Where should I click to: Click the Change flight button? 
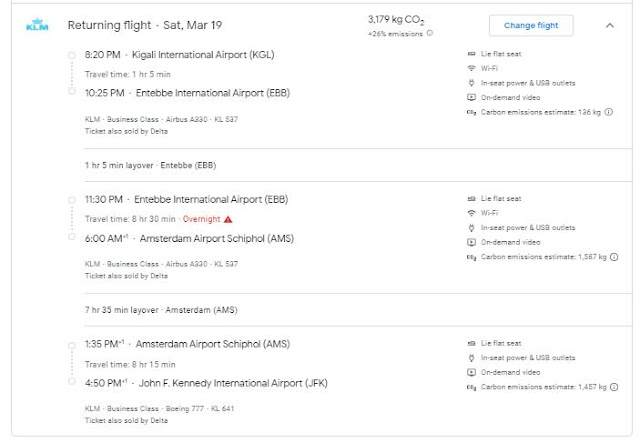click(530, 25)
